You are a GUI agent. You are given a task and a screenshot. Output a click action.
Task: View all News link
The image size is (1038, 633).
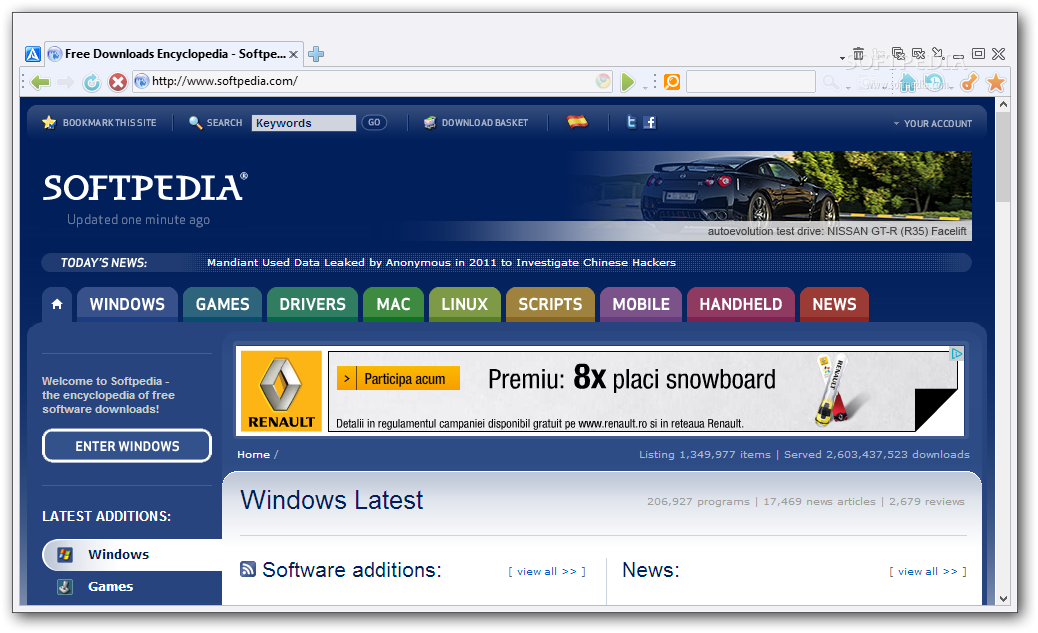[x=927, y=571]
